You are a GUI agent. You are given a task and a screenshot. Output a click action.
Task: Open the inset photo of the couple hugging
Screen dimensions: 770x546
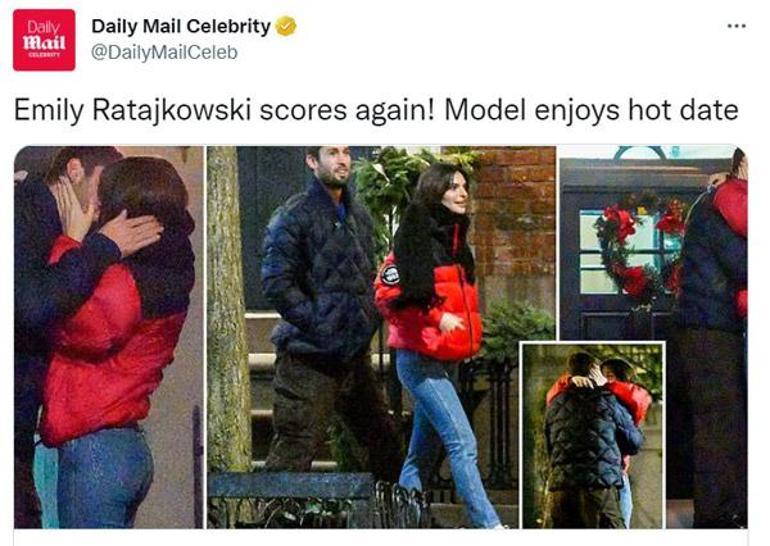593,435
